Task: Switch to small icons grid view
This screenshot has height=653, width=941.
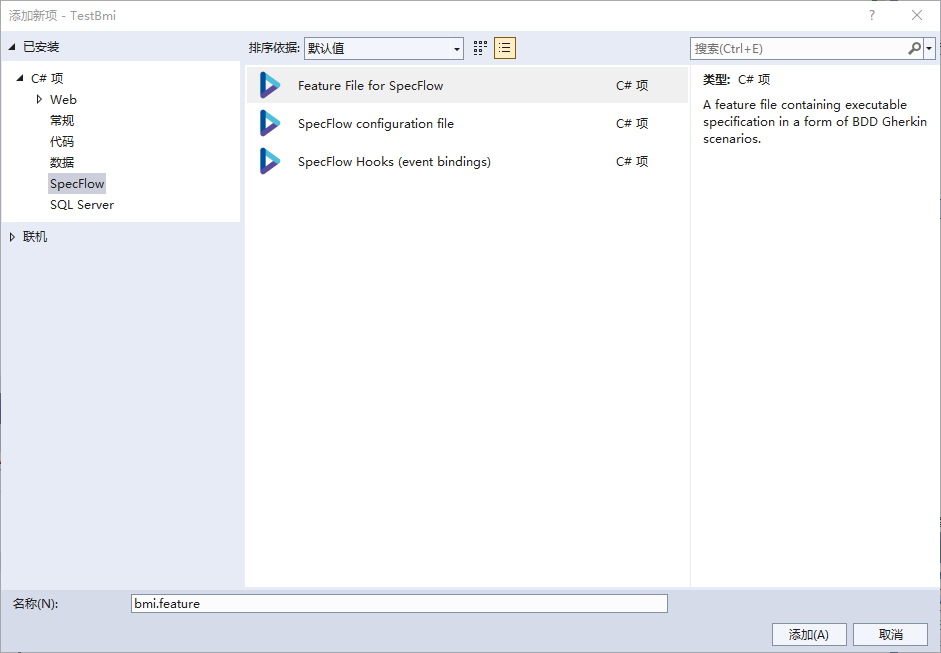Action: click(x=480, y=48)
